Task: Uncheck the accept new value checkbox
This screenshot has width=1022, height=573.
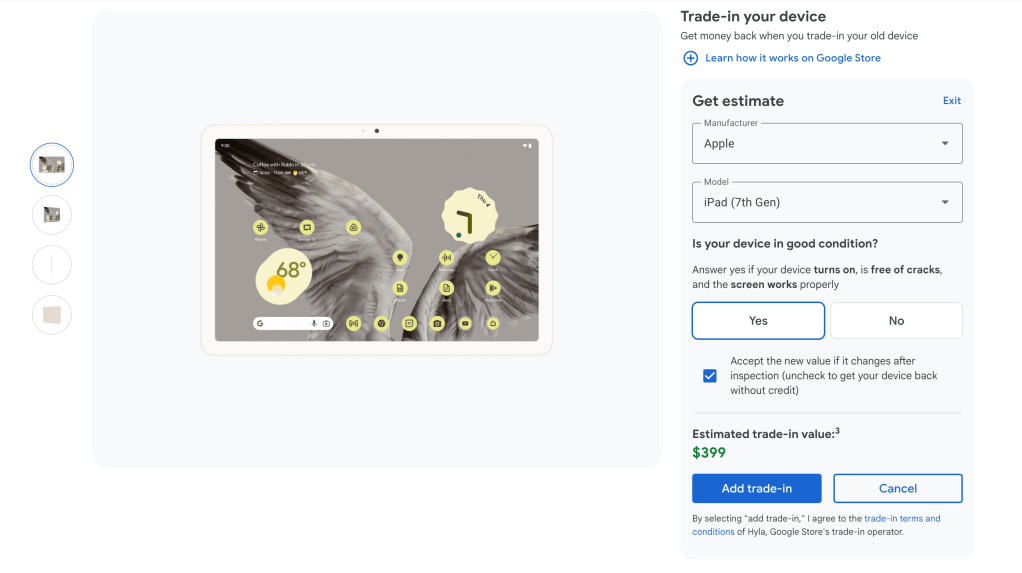Action: pos(710,376)
